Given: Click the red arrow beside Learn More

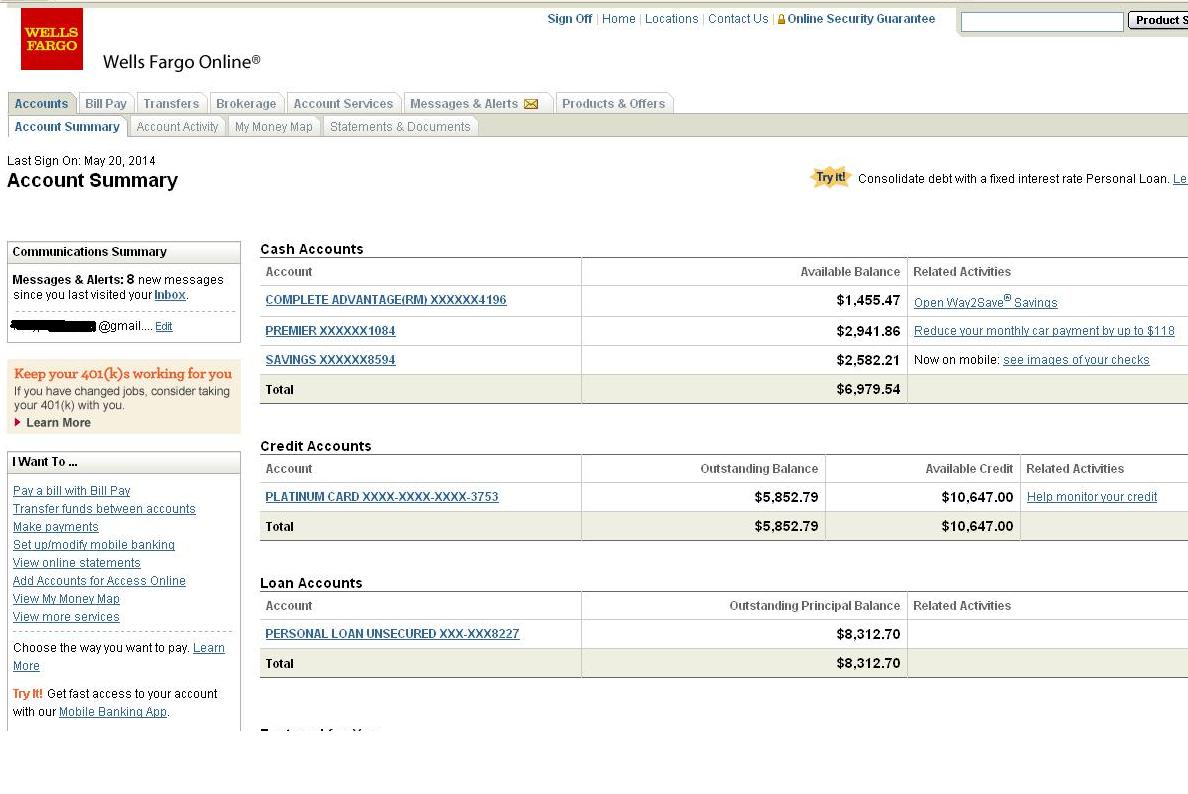Looking at the screenshot, I should [x=17, y=422].
